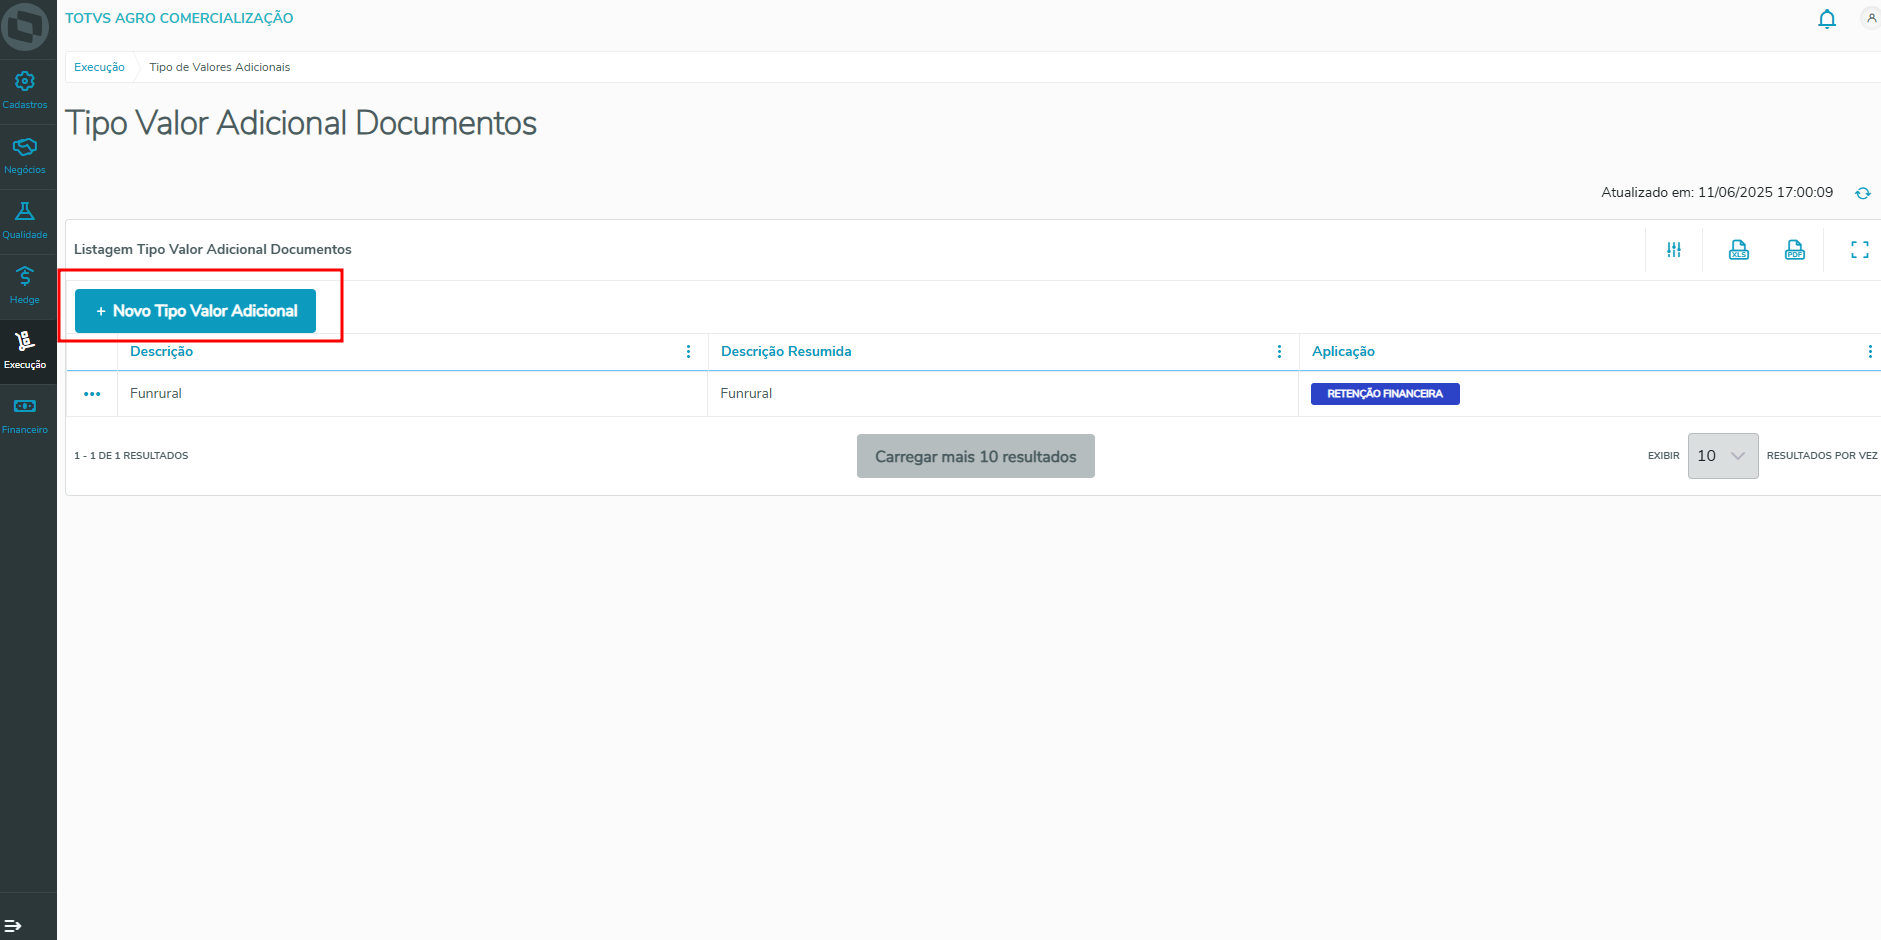
Task: Click the TOTVS logo icon
Action: coord(25,27)
